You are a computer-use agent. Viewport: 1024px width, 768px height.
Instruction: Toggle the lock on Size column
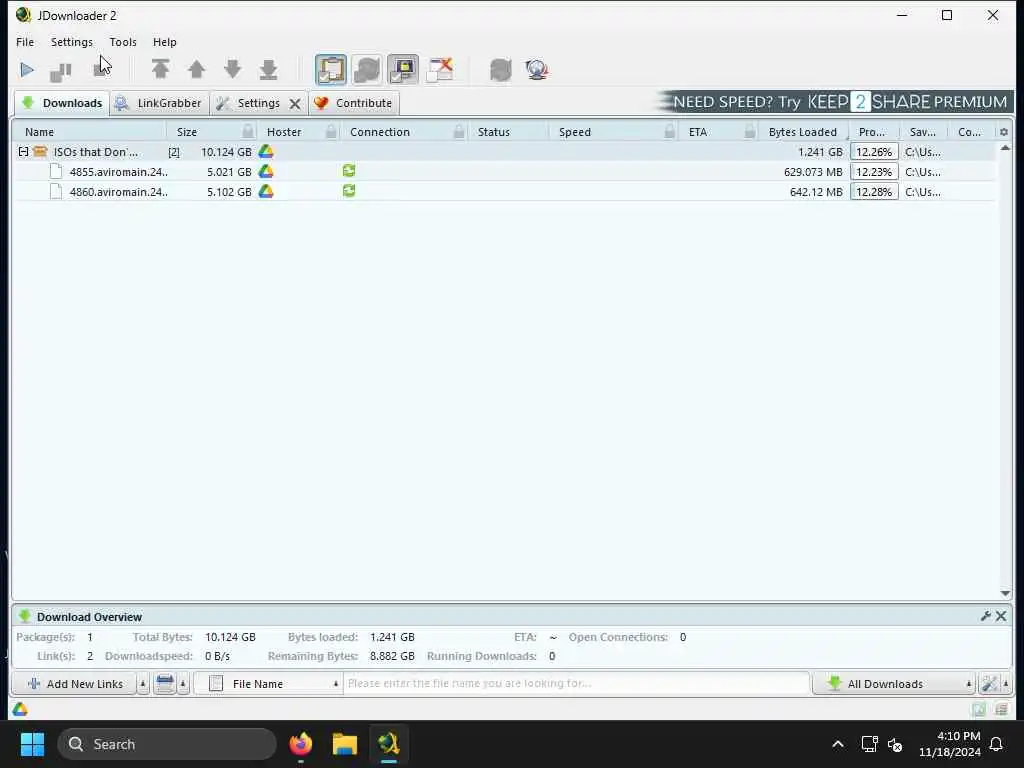(248, 131)
